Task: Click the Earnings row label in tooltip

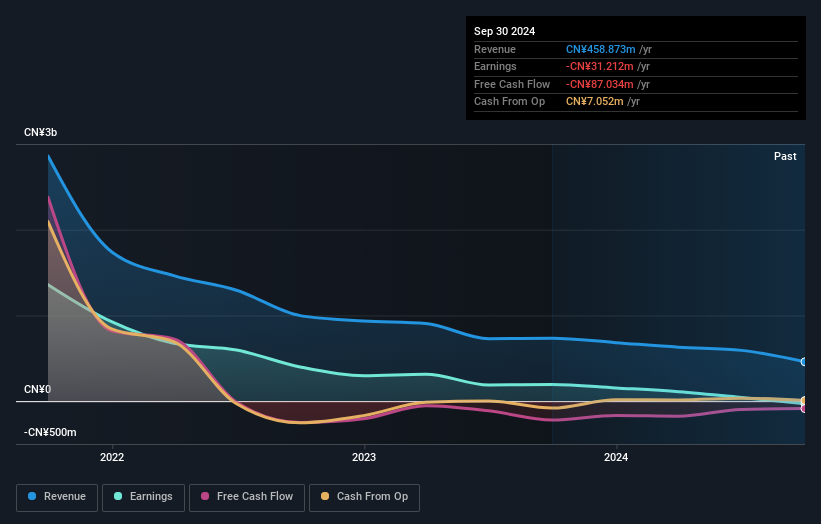Action: (495, 66)
